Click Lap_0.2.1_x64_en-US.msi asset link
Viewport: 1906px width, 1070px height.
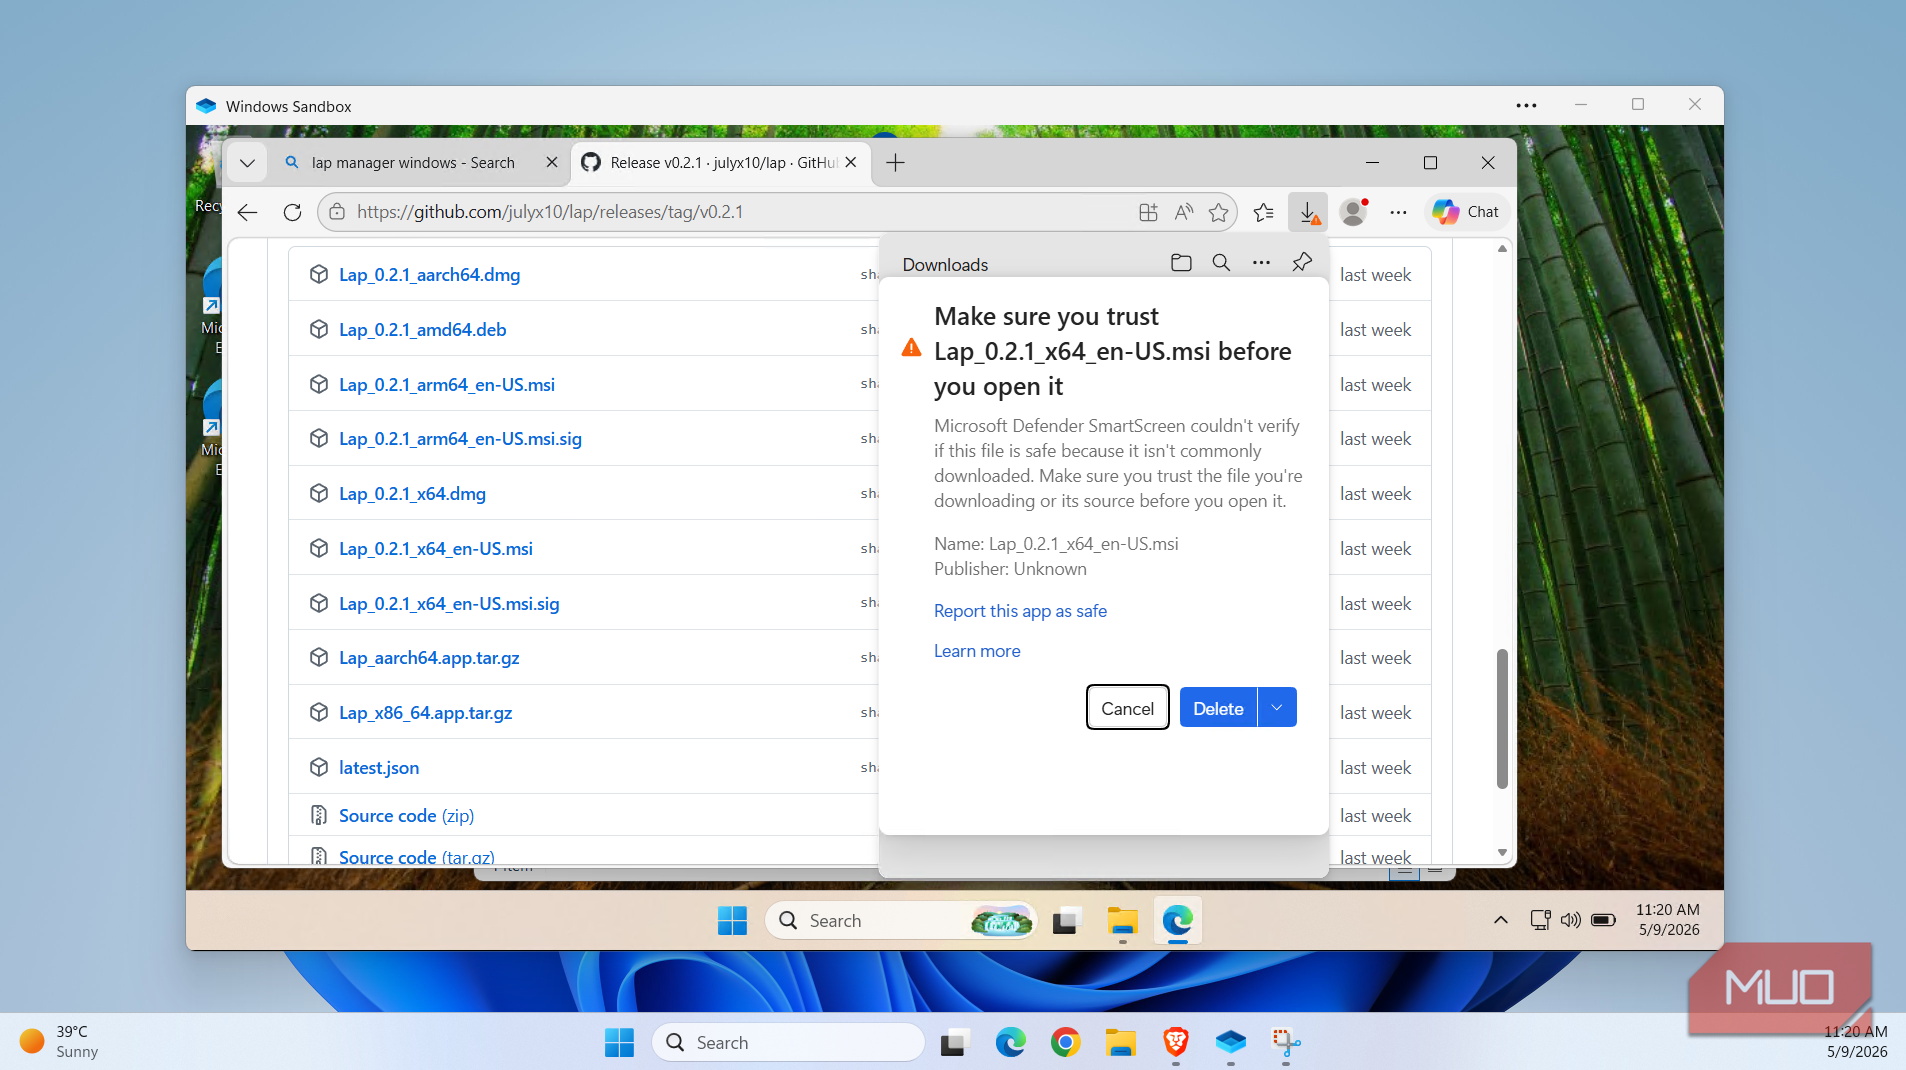(435, 549)
